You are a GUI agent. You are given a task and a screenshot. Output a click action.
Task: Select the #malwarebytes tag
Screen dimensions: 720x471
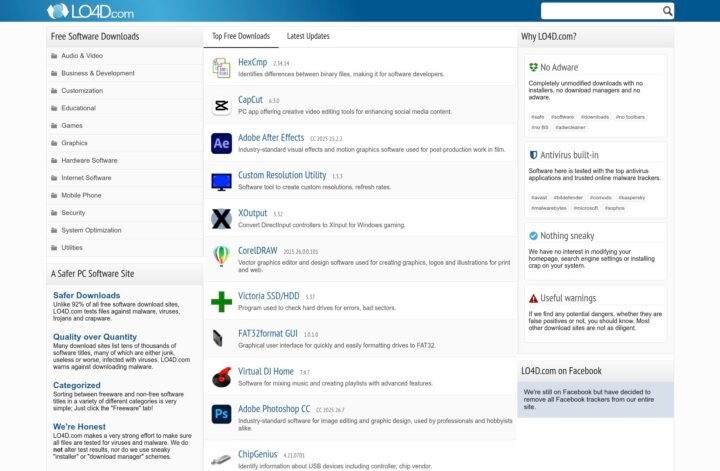(549, 208)
